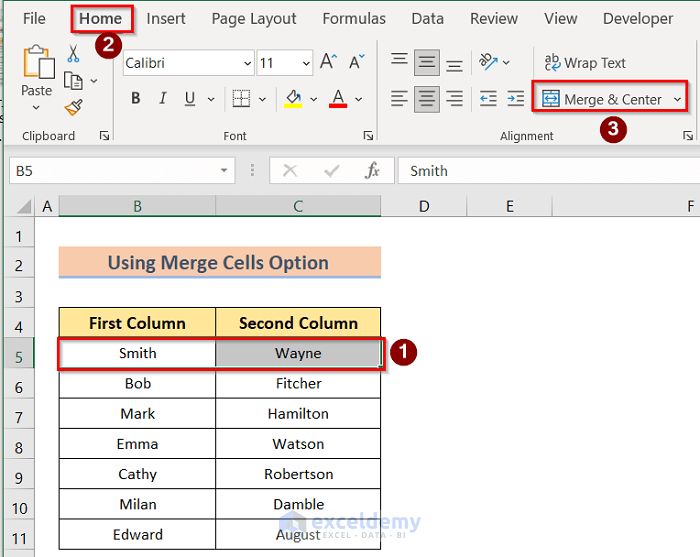Screen dimensions: 700x557
Task: Toggle Middle Align
Action: point(427,62)
